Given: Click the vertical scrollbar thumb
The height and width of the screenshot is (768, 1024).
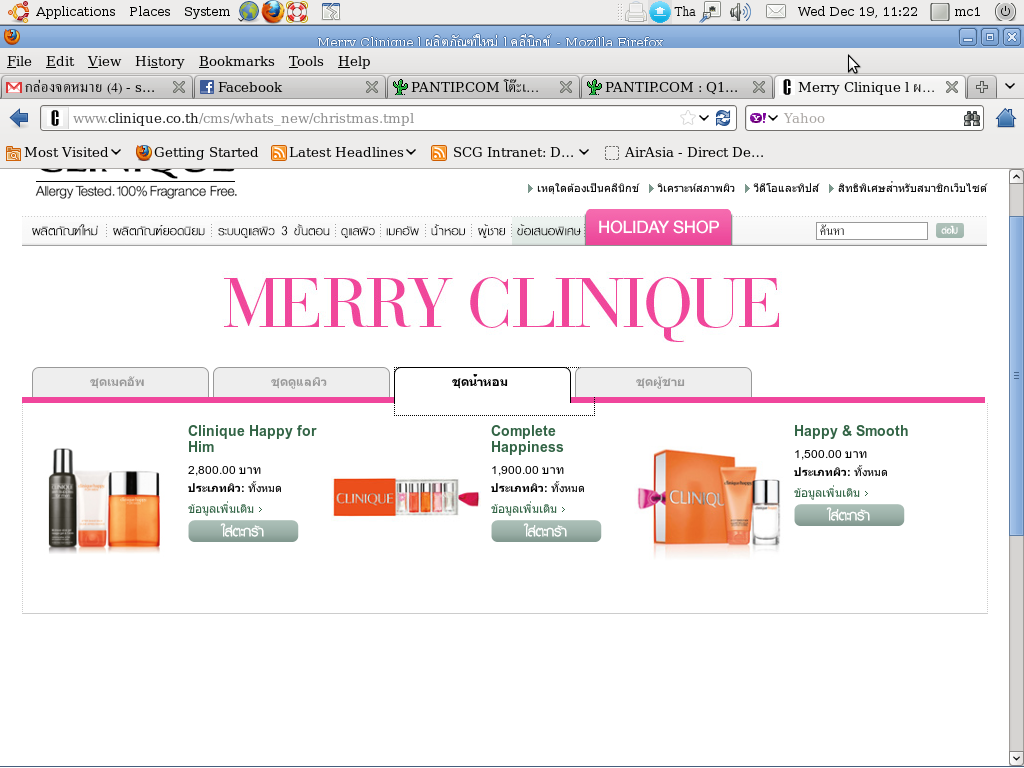Looking at the screenshot, I should [1016, 376].
